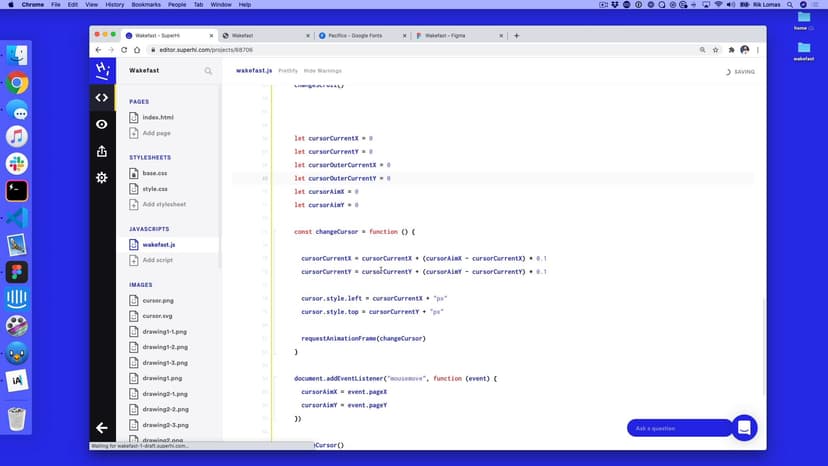Click the search icon beside Wakefast
The height and width of the screenshot is (466, 828).
click(x=208, y=71)
